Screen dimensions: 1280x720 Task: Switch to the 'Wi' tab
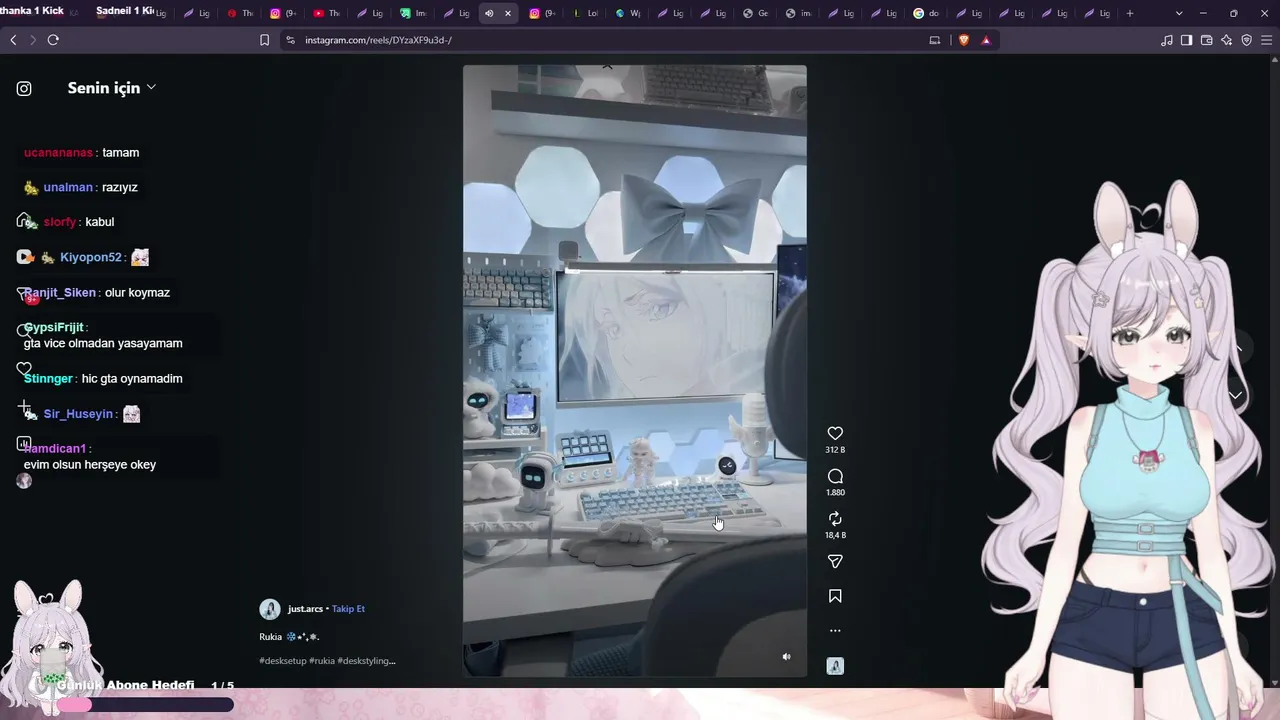[x=628, y=13]
